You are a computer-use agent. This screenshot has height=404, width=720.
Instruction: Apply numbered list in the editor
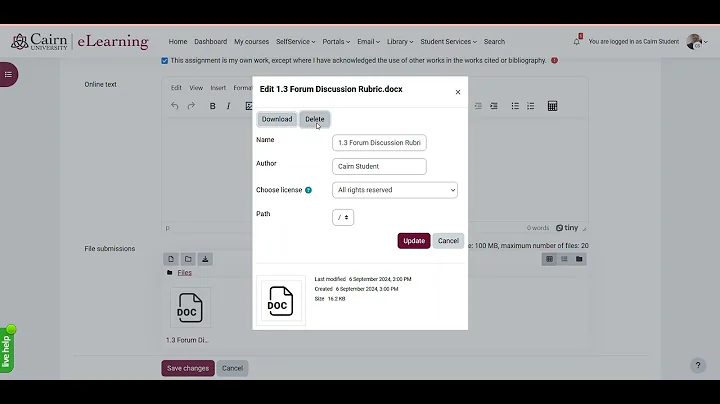(x=531, y=106)
